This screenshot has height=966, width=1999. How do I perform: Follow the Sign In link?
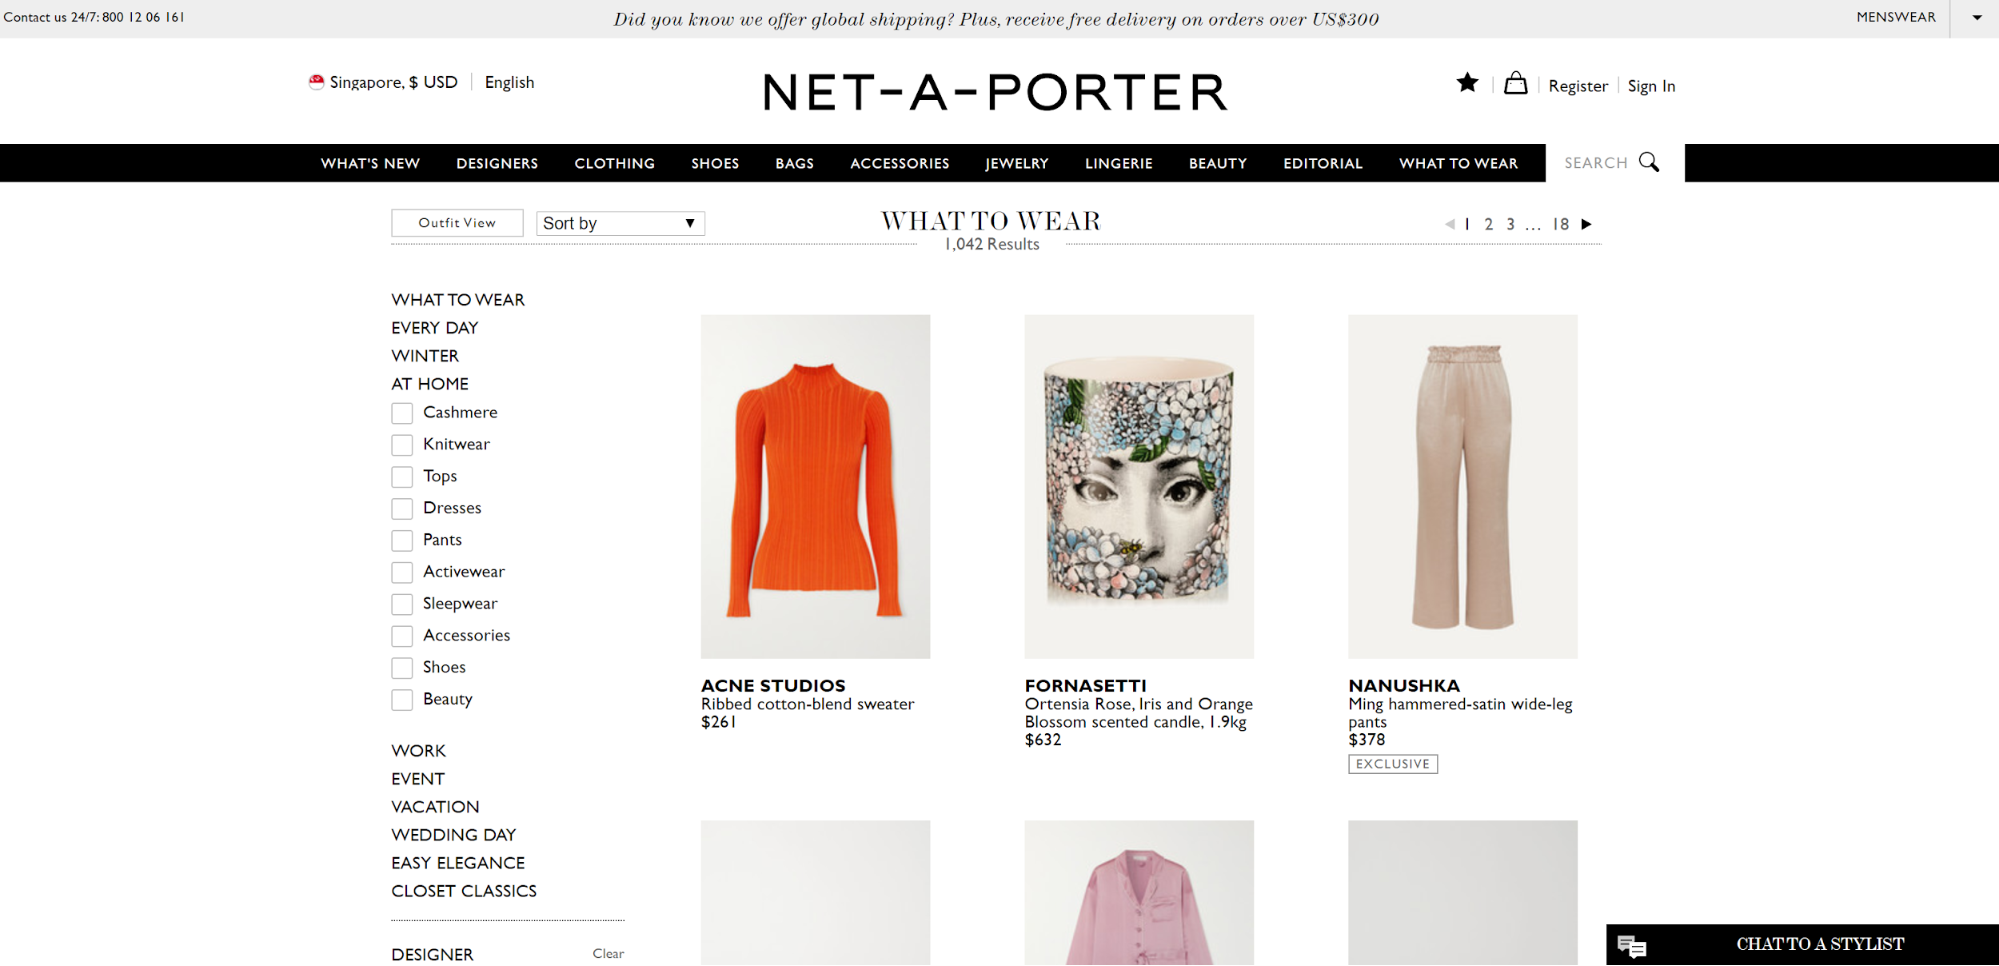tap(1651, 86)
